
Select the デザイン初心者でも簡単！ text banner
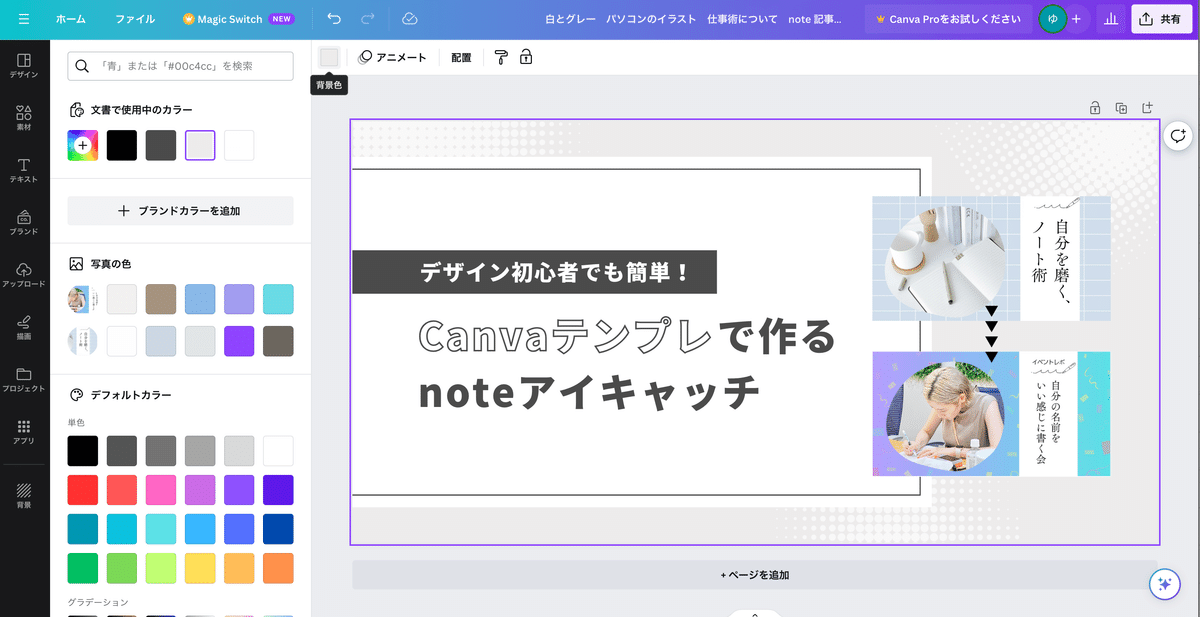[534, 272]
